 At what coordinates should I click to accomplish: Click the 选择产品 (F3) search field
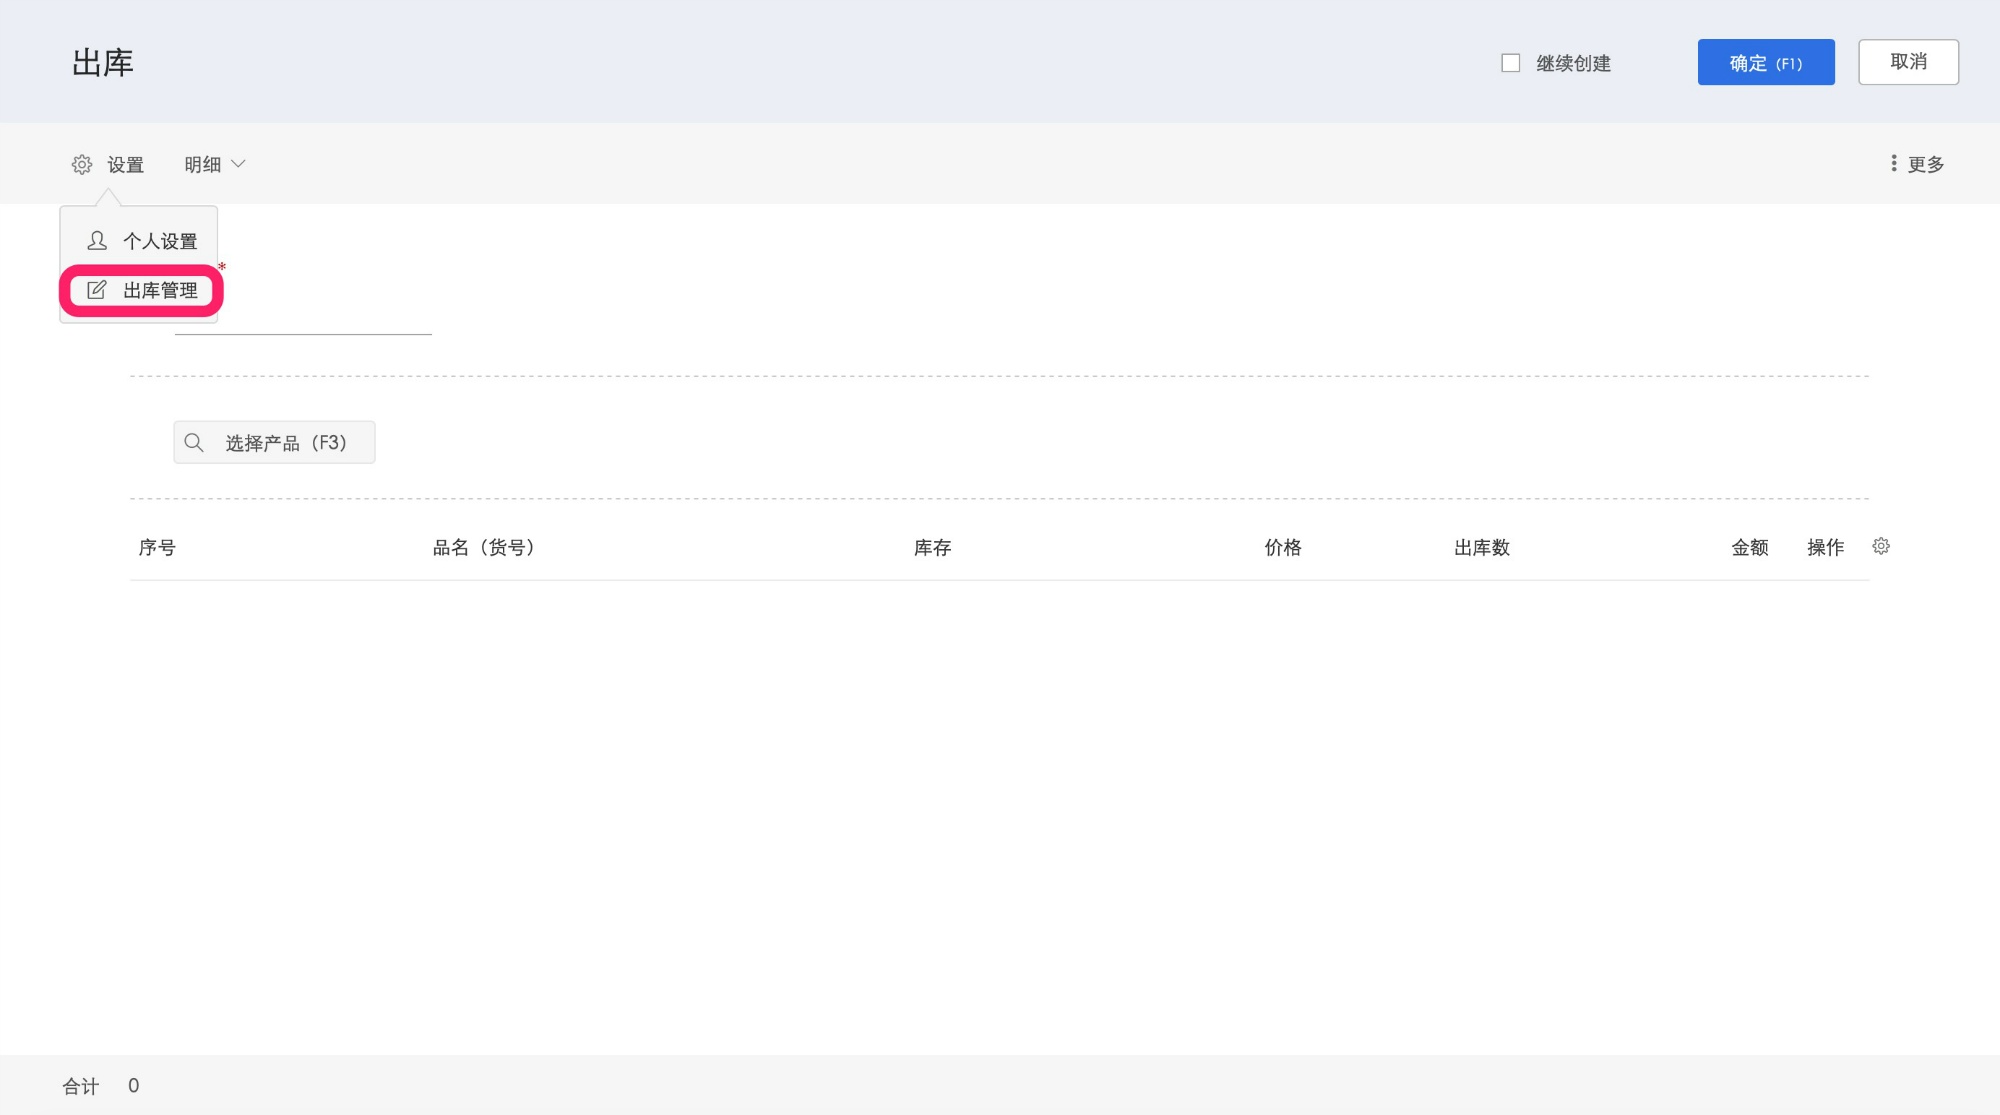pos(274,442)
